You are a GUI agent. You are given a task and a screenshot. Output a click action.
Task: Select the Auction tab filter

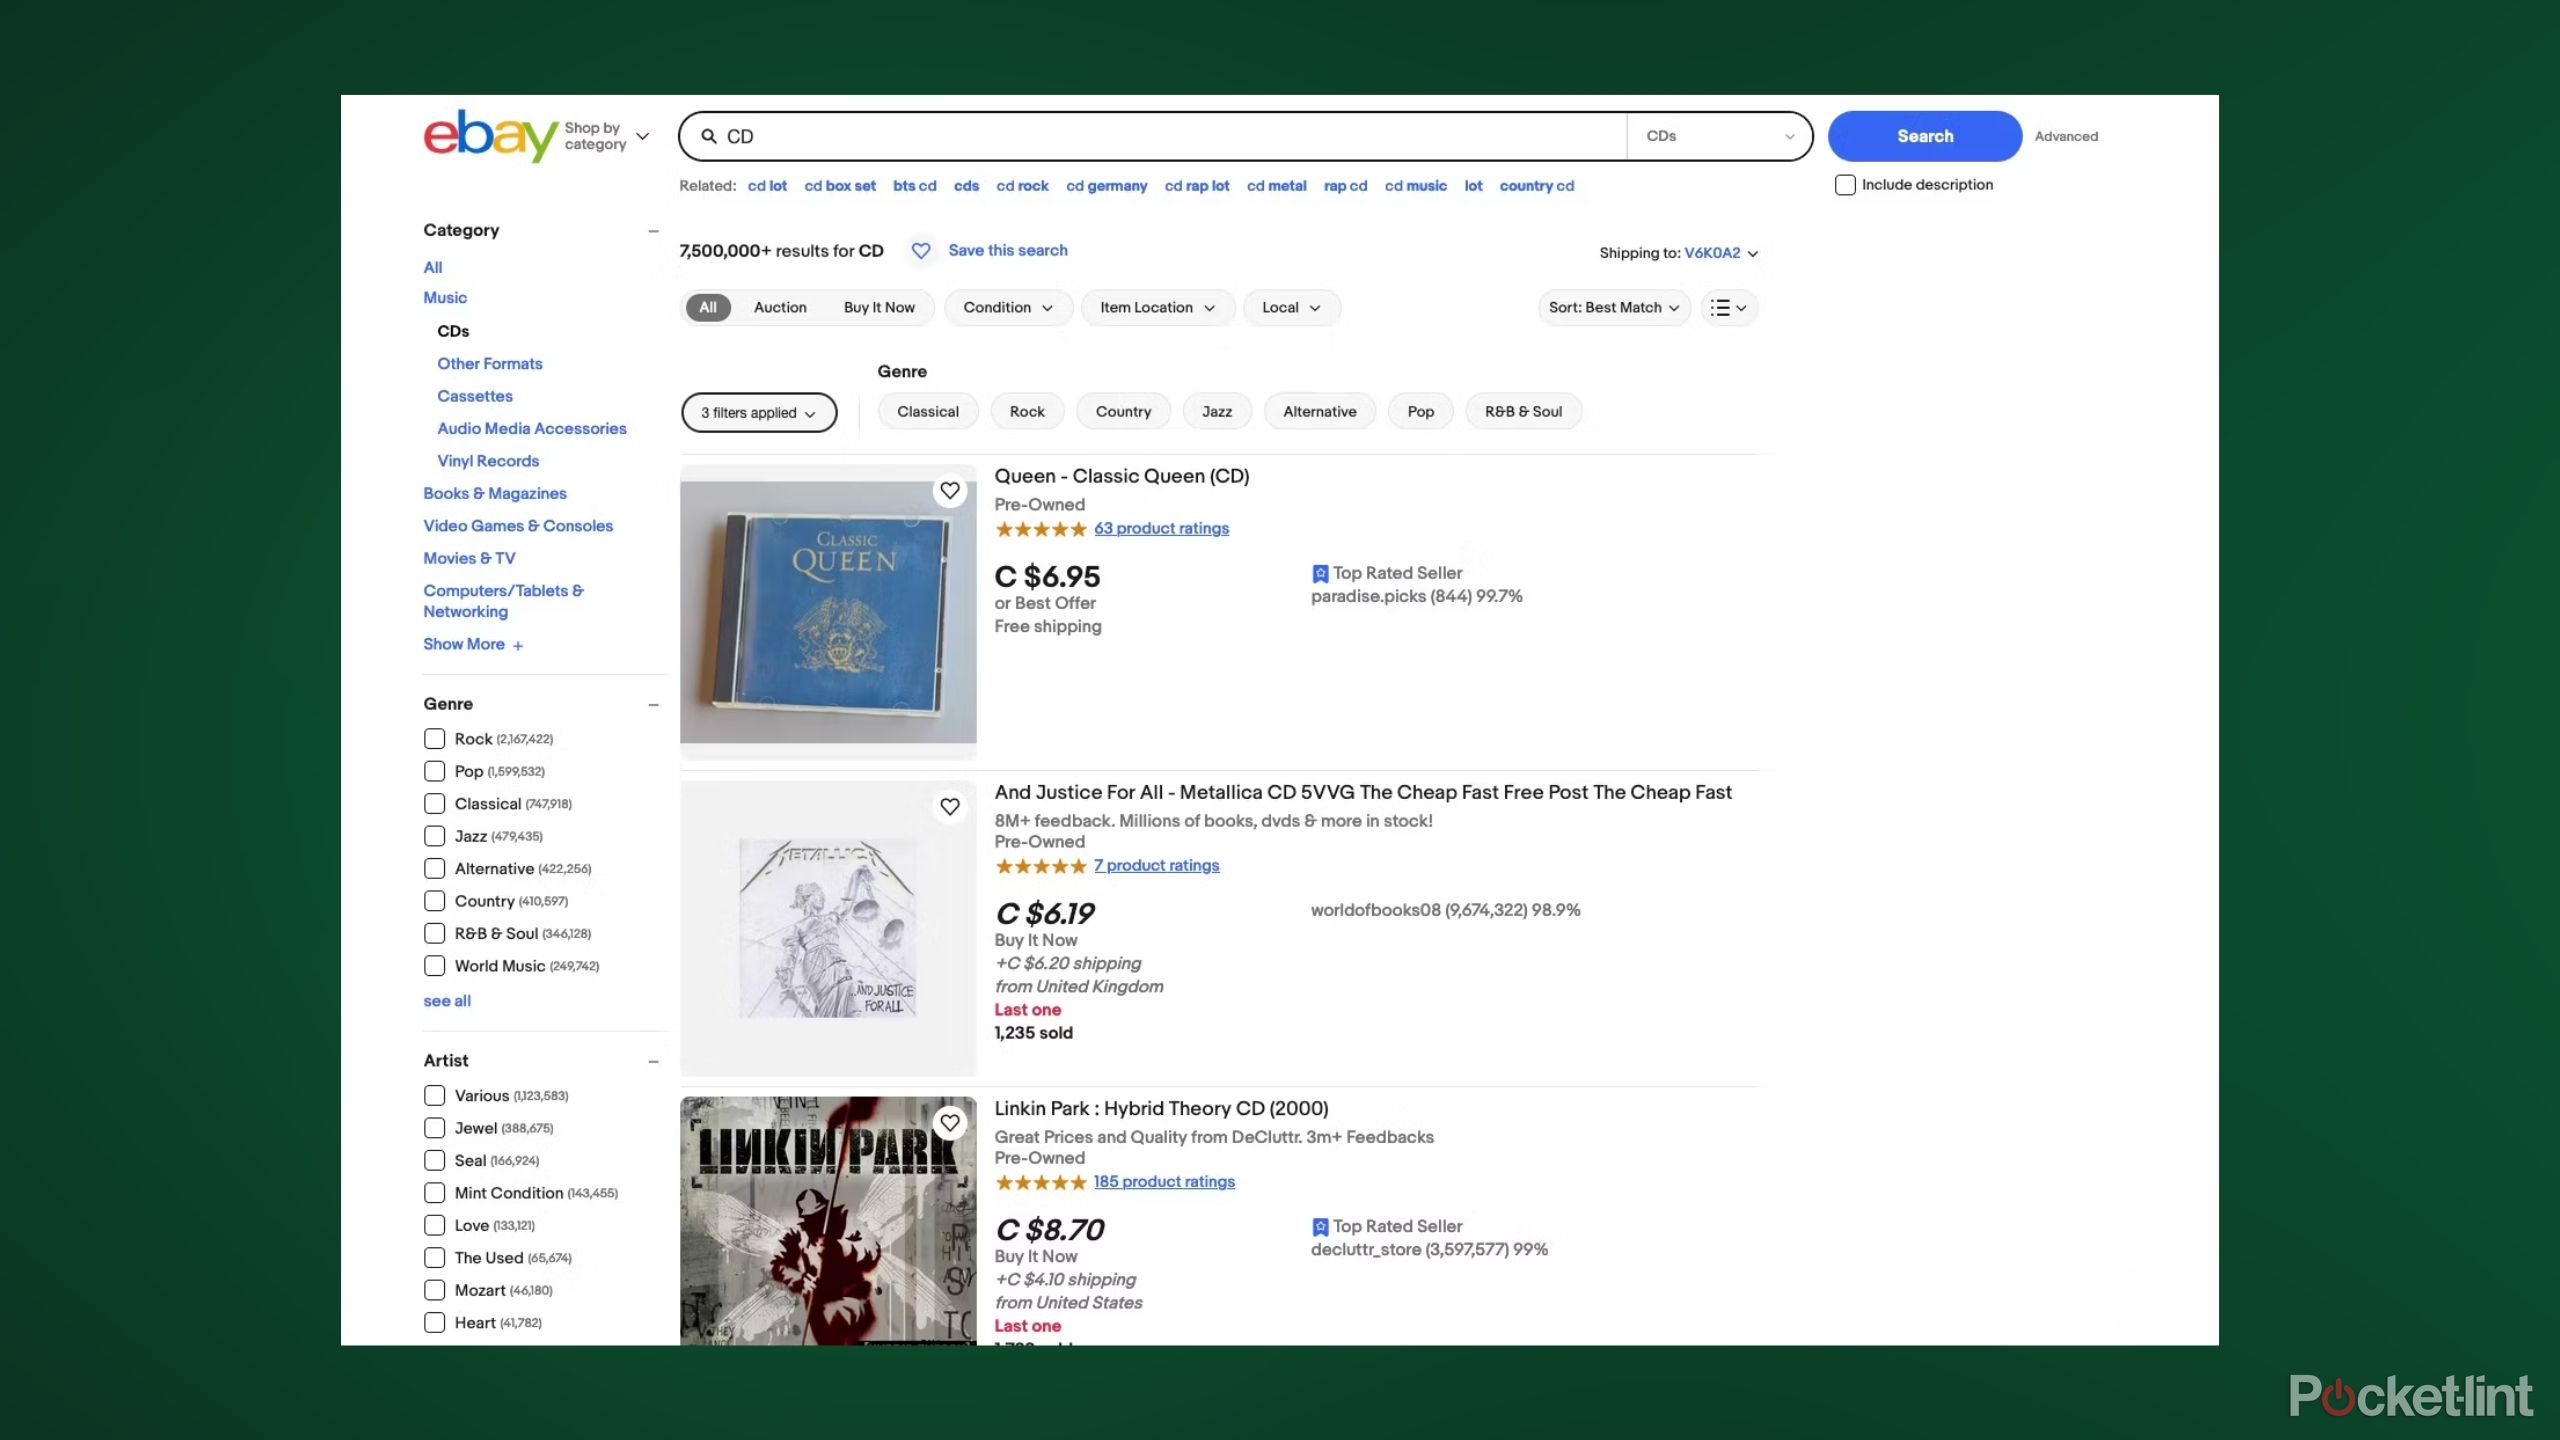(781, 308)
